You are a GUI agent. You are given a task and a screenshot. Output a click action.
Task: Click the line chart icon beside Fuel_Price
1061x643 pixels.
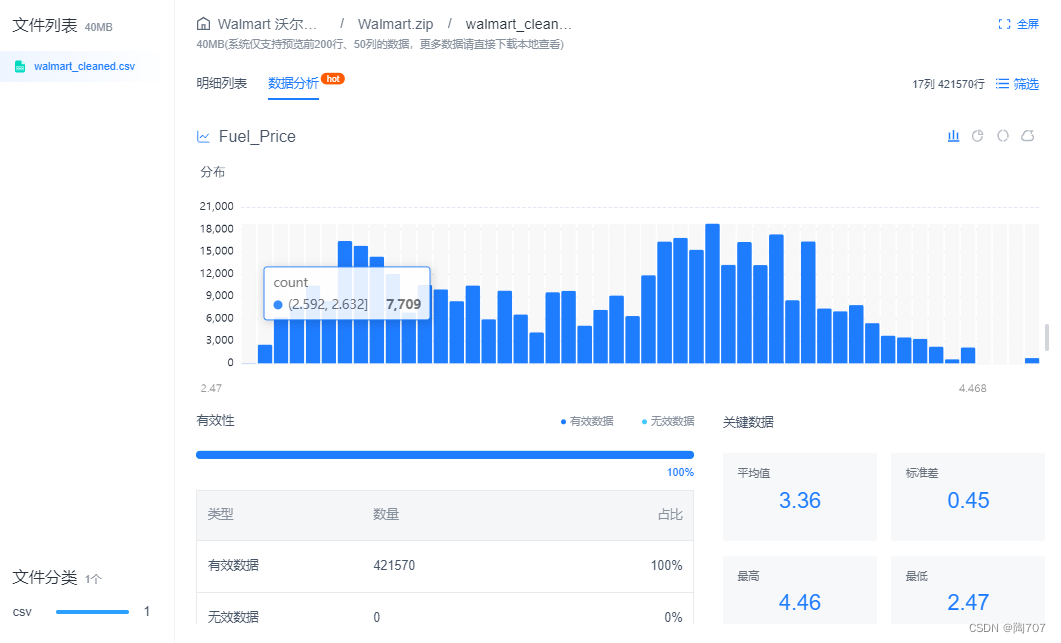point(203,137)
